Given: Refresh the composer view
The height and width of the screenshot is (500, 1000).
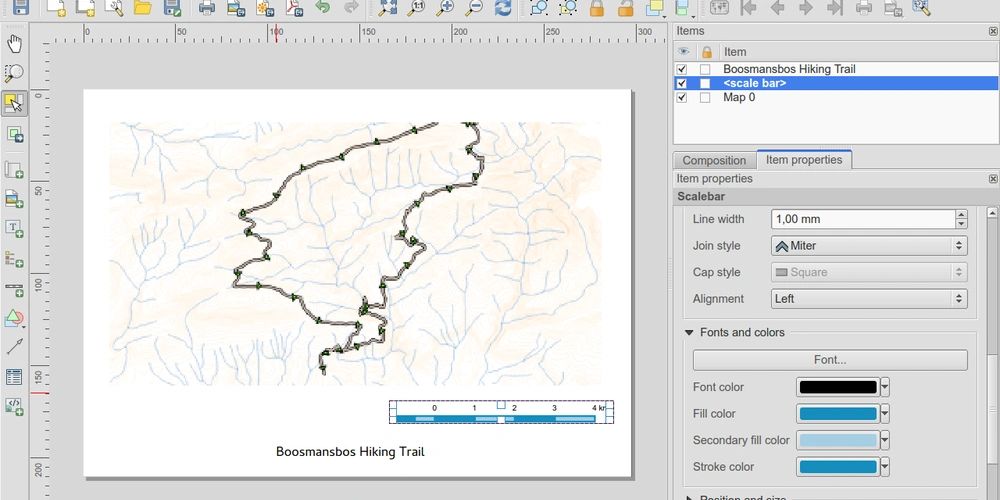Looking at the screenshot, I should coord(503,7).
